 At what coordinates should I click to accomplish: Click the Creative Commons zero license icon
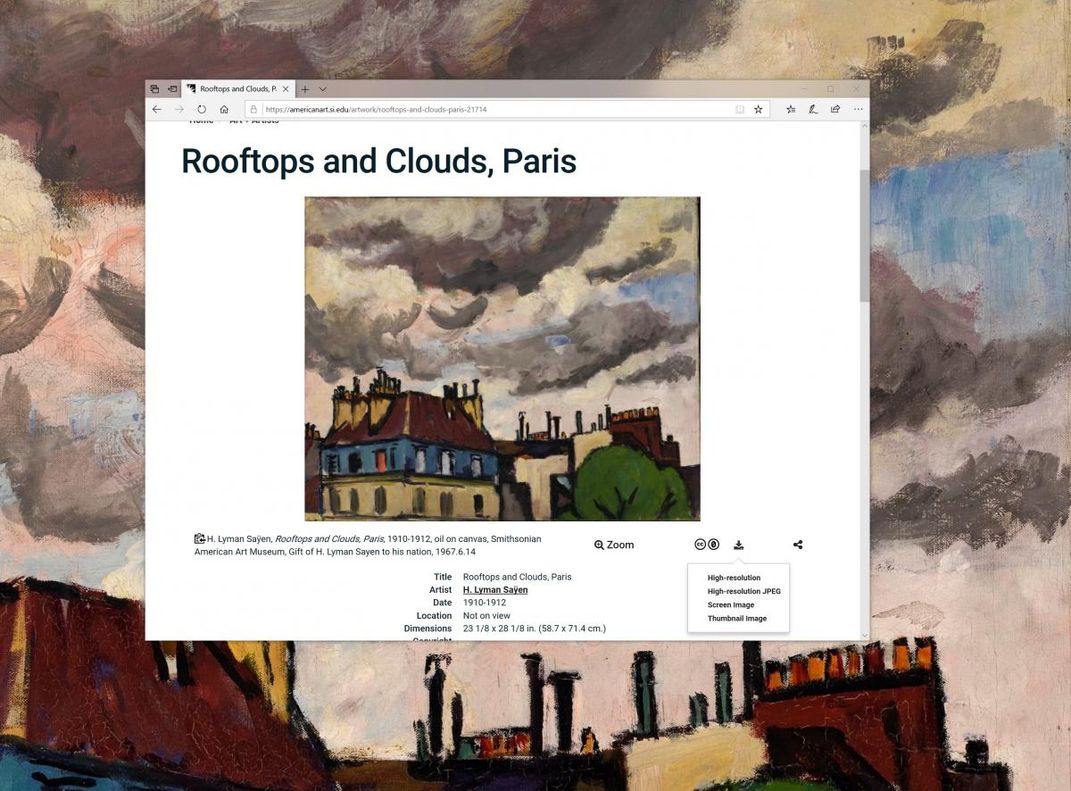707,544
